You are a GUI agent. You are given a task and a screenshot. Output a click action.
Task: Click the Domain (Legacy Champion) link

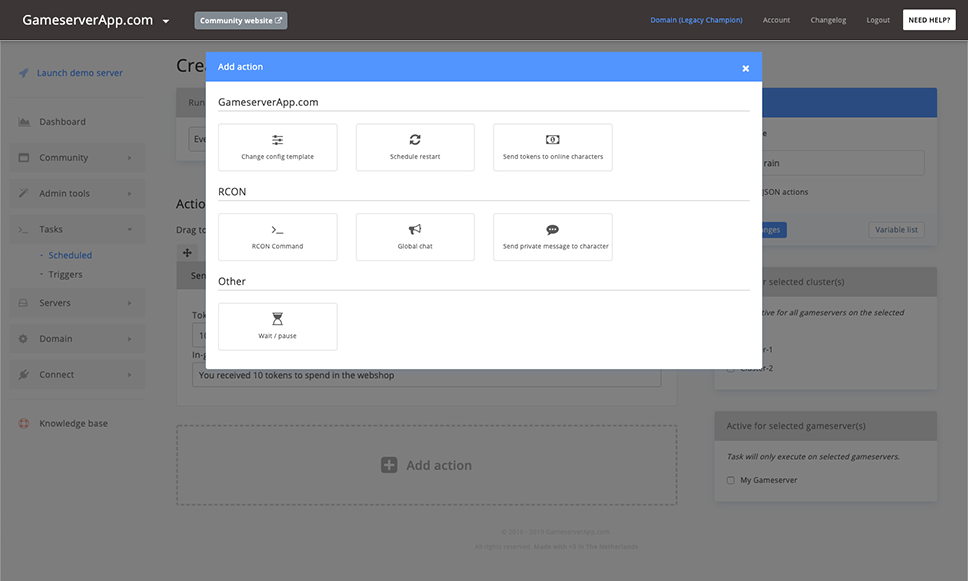coord(696,20)
